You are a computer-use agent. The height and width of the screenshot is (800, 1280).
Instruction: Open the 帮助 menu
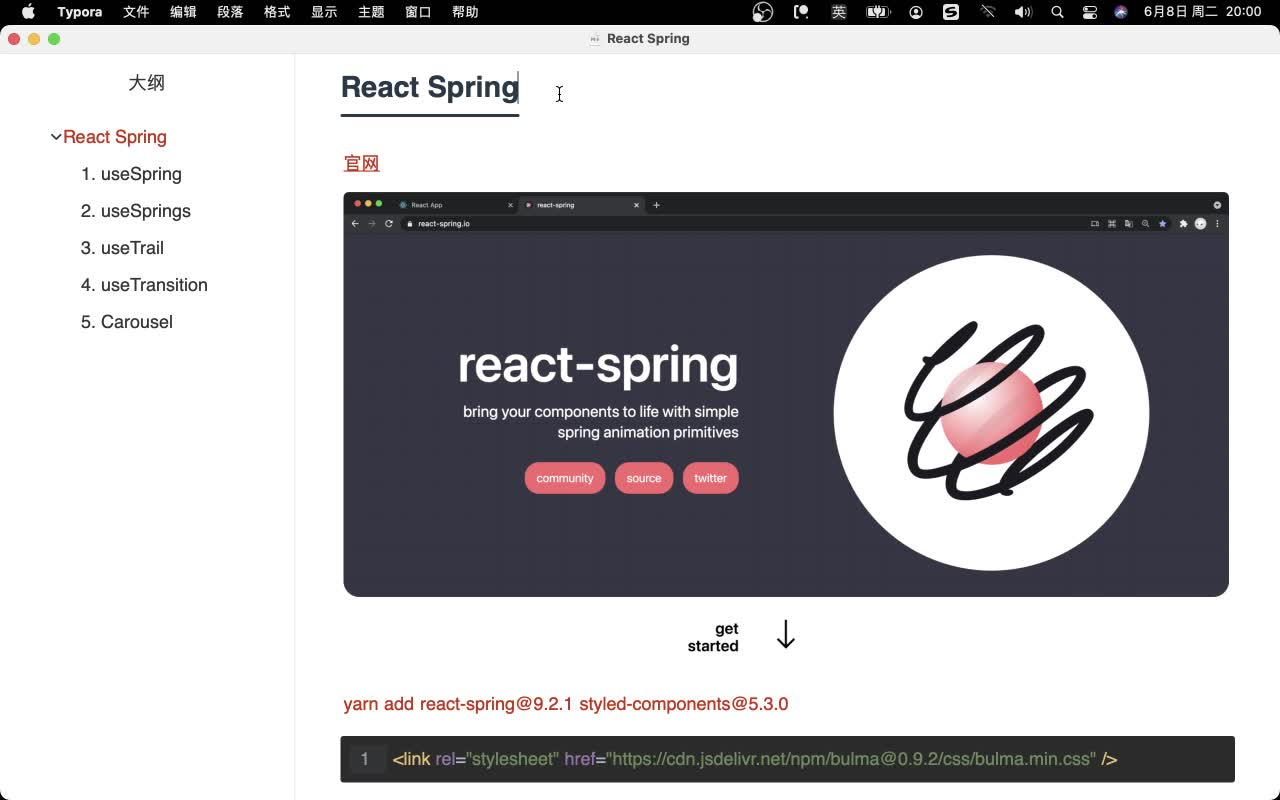465,12
